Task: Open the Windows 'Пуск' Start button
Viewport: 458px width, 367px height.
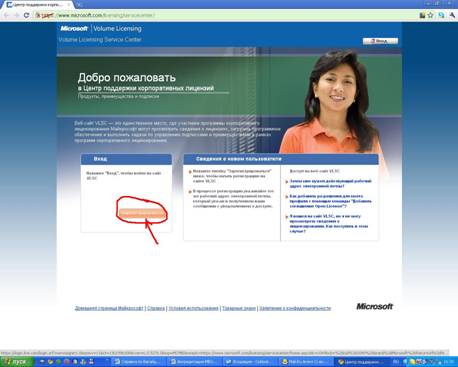Action: tap(17, 362)
